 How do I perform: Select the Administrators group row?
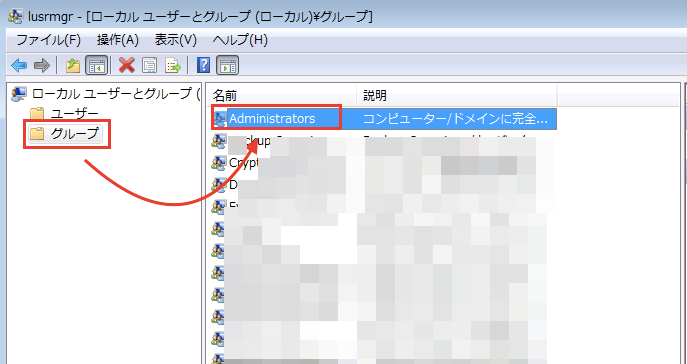click(384, 119)
